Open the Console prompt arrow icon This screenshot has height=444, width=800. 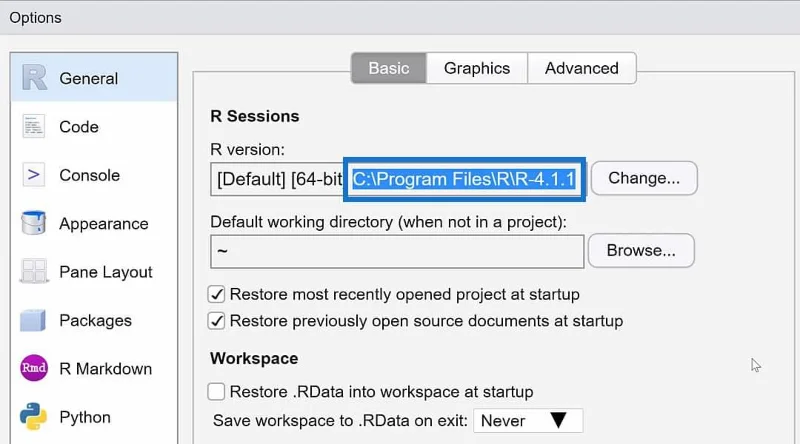34,175
